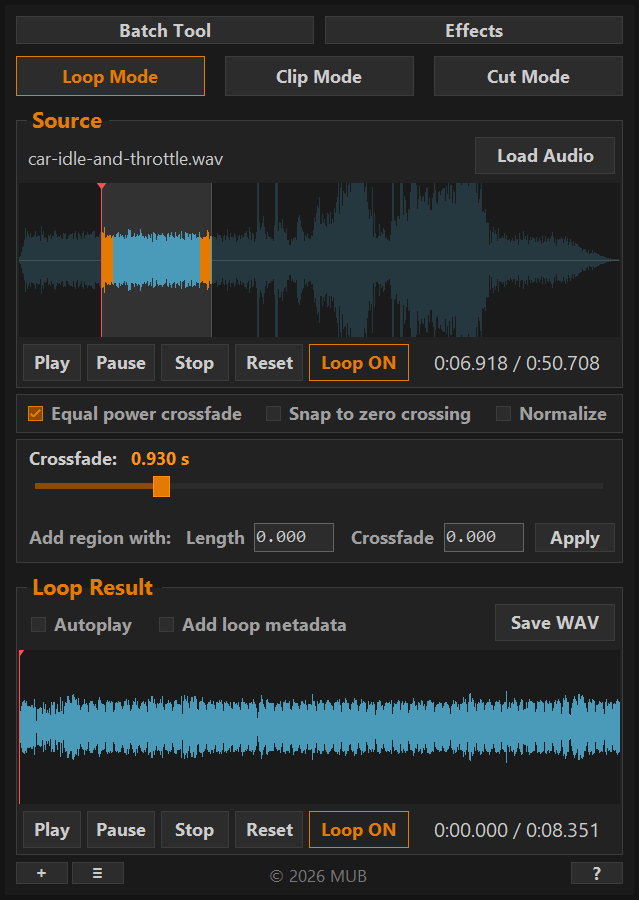The image size is (639, 900).
Task: Pause the loop result playback
Action: (x=121, y=830)
